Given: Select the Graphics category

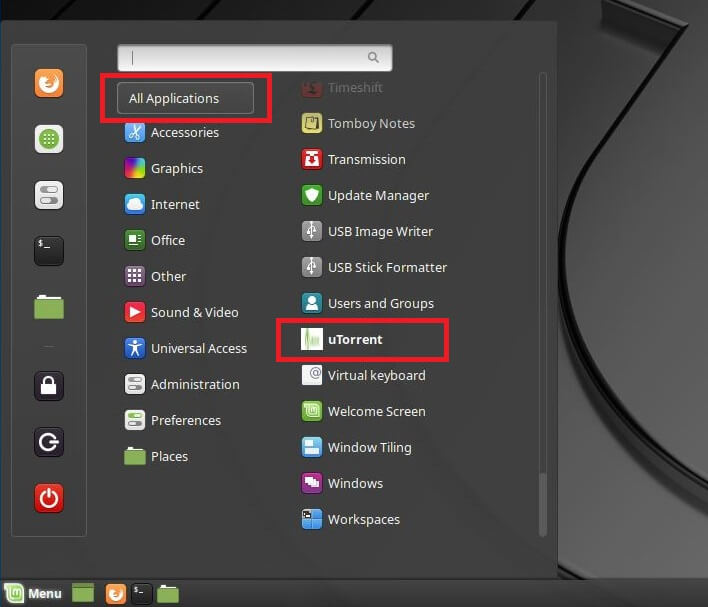Looking at the screenshot, I should point(164,168).
